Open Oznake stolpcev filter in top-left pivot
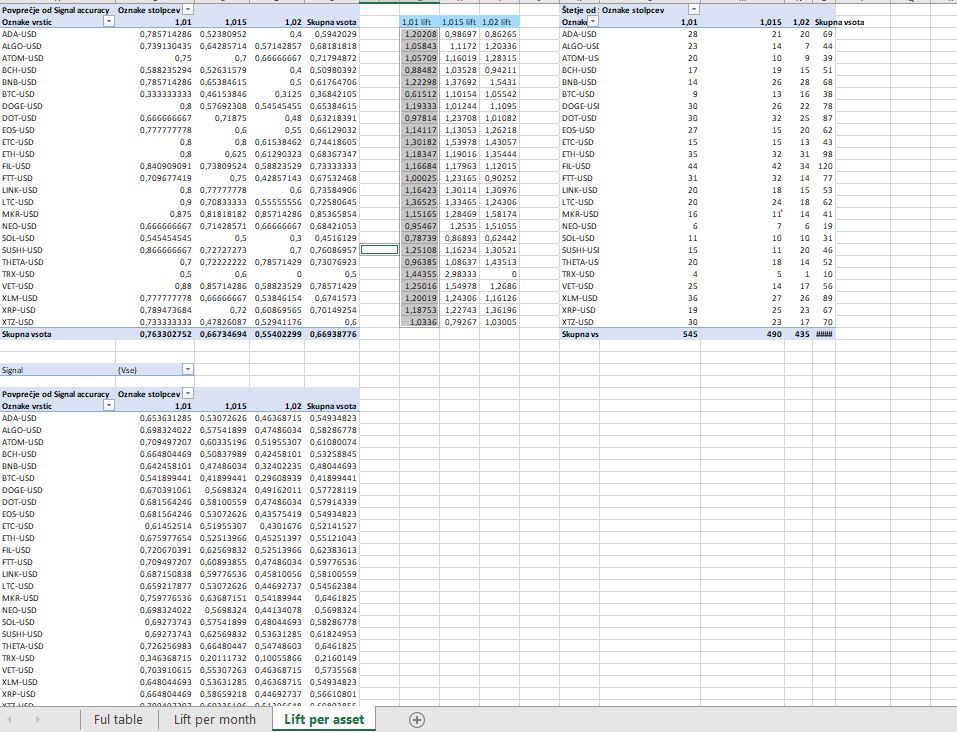This screenshot has width=957, height=732. [x=190, y=9]
